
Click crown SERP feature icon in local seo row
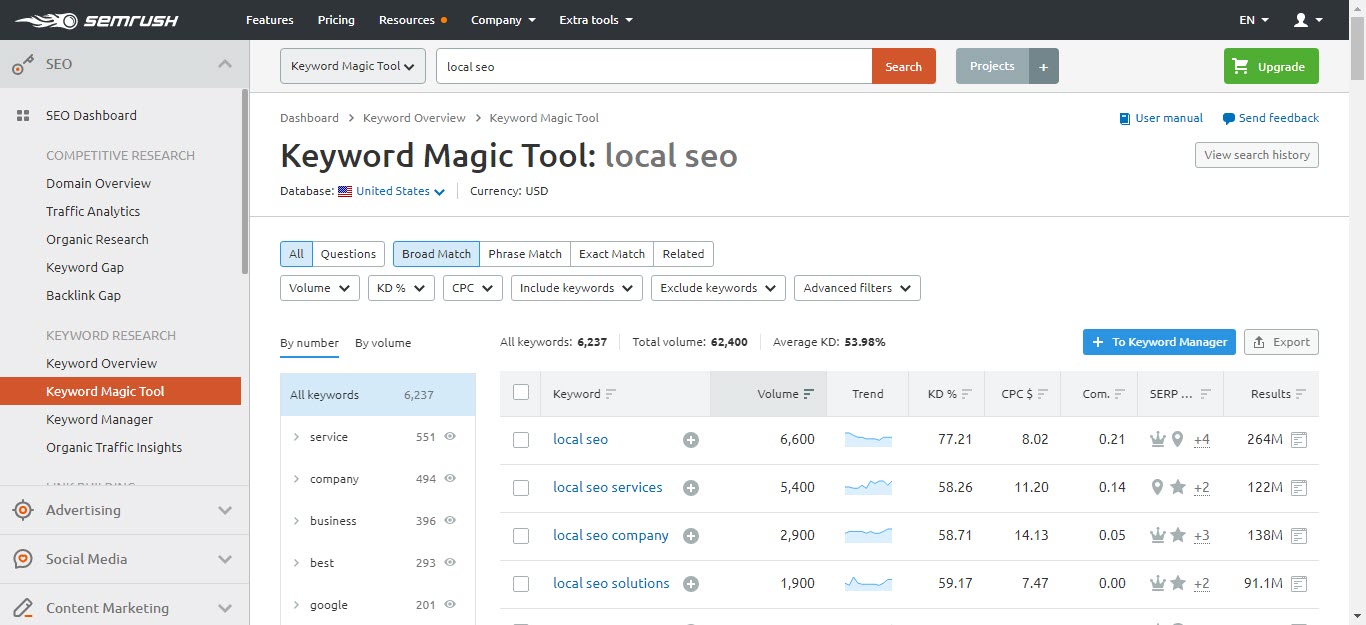point(1158,439)
